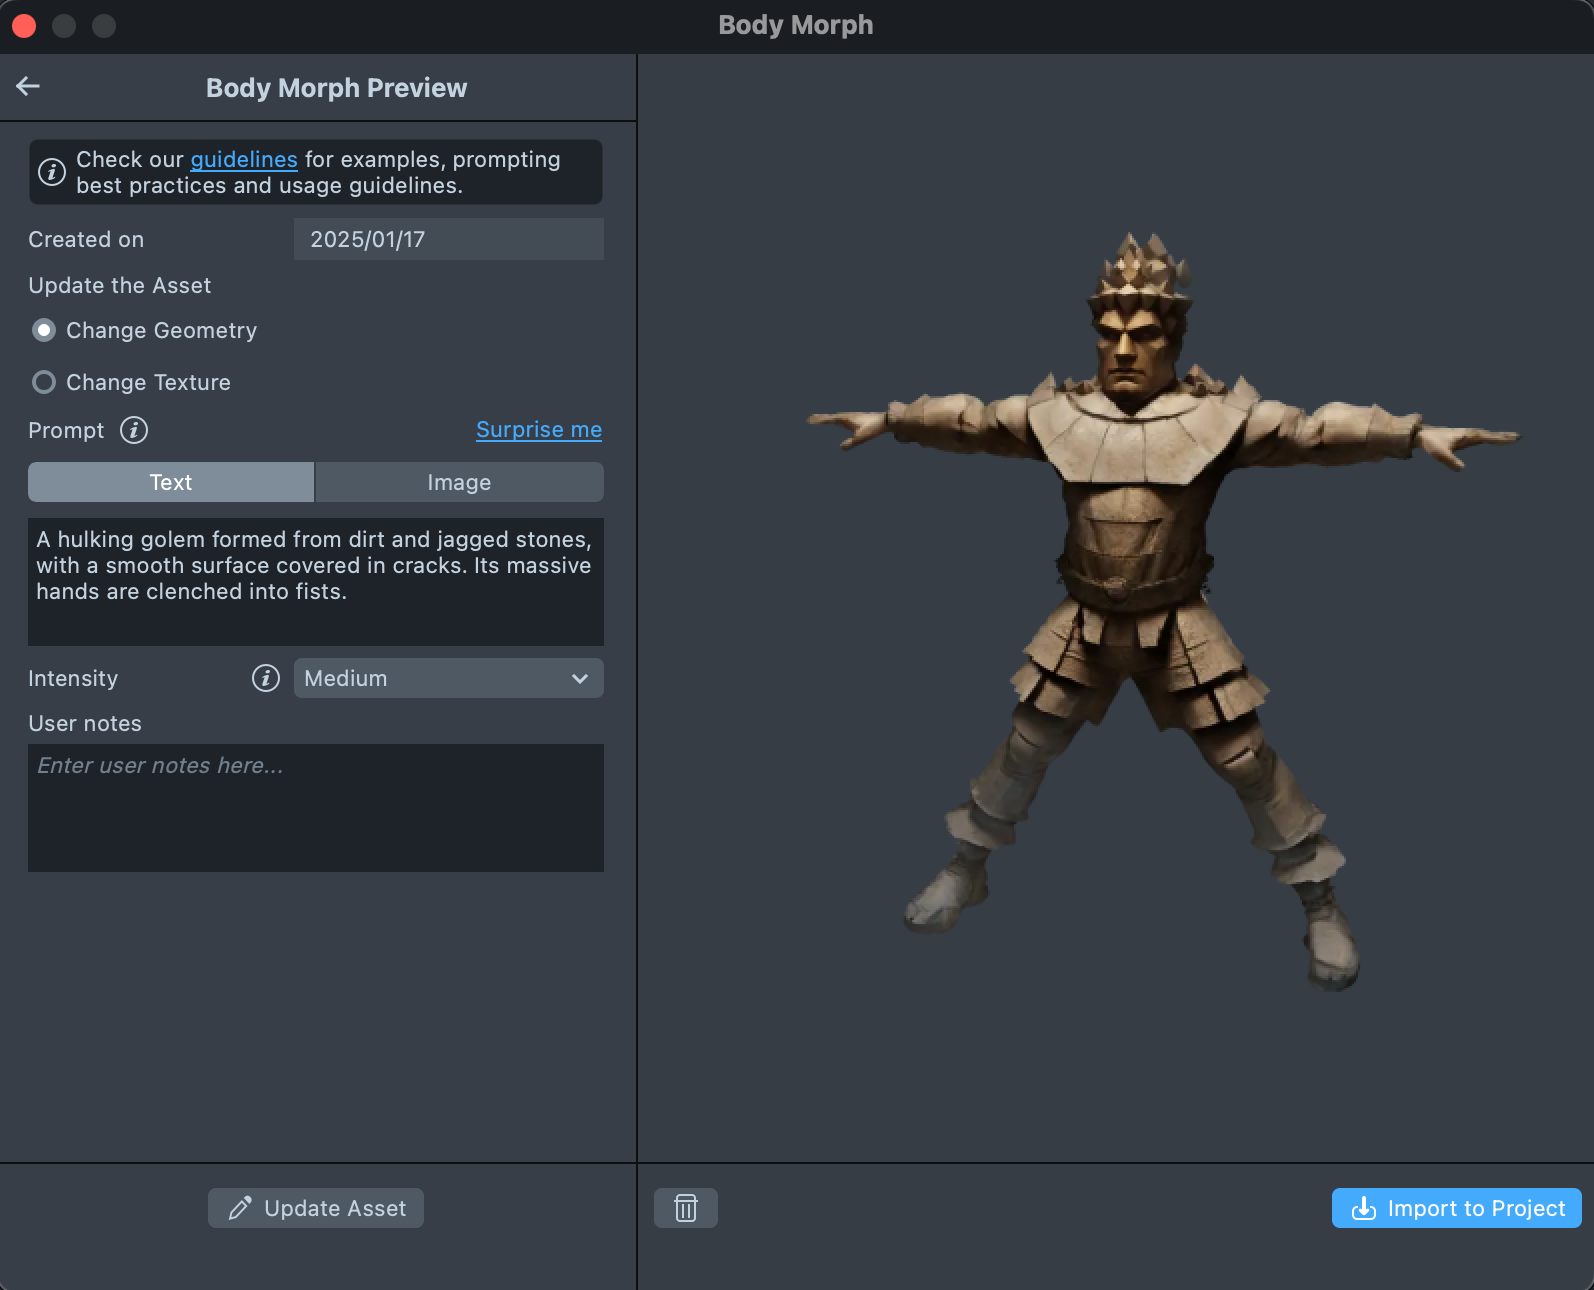Click the info icon next to Prompt
This screenshot has height=1290, width=1594.
(134, 430)
